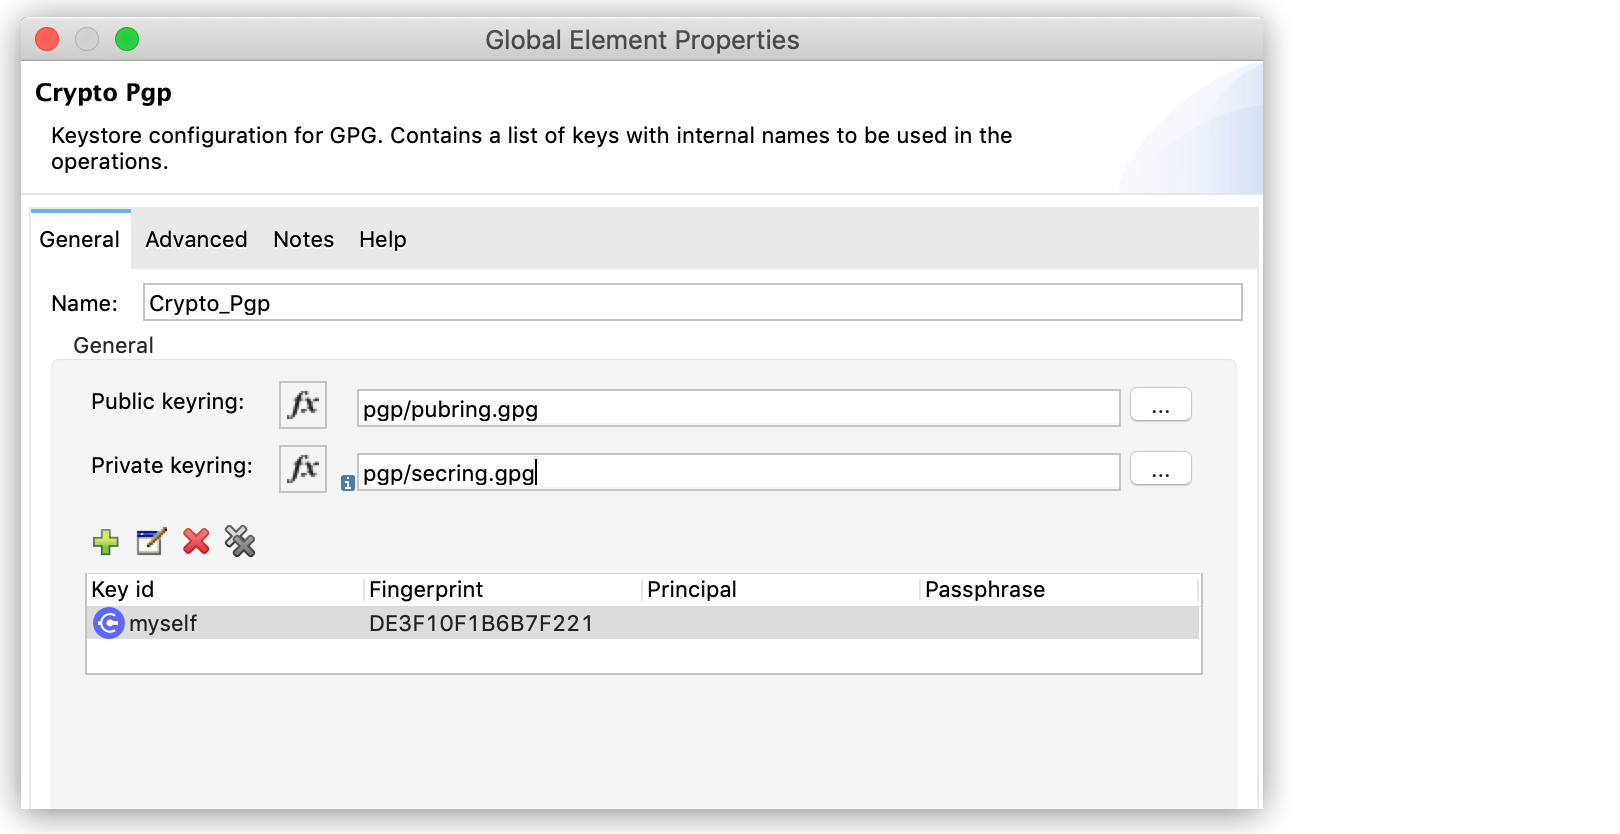Image resolution: width=1620 pixels, height=834 pixels.
Task: Remove all key entries
Action: click(240, 542)
